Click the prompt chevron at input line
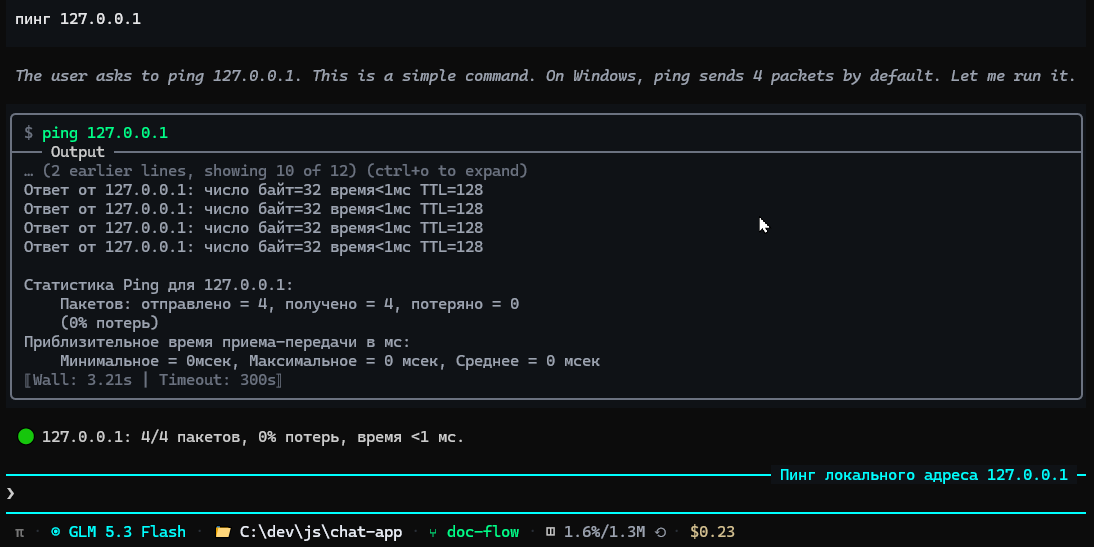The height and width of the screenshot is (547, 1094). [10, 494]
